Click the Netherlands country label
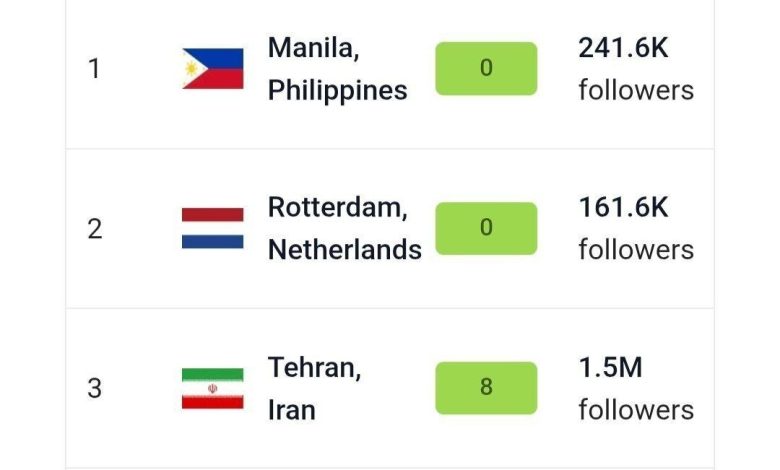The image size is (780, 470). [x=344, y=250]
